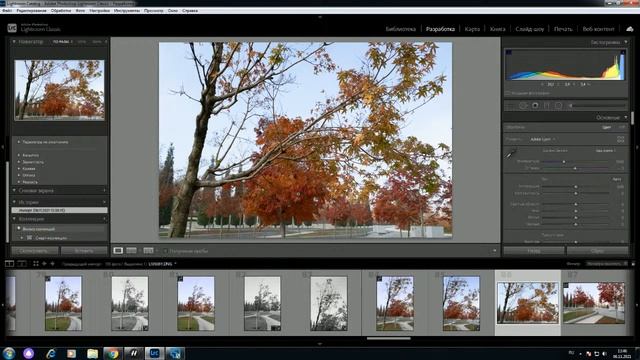This screenshot has width=640, height=360.
Task: Open the Слайд шоу module
Action: [x=529, y=29]
